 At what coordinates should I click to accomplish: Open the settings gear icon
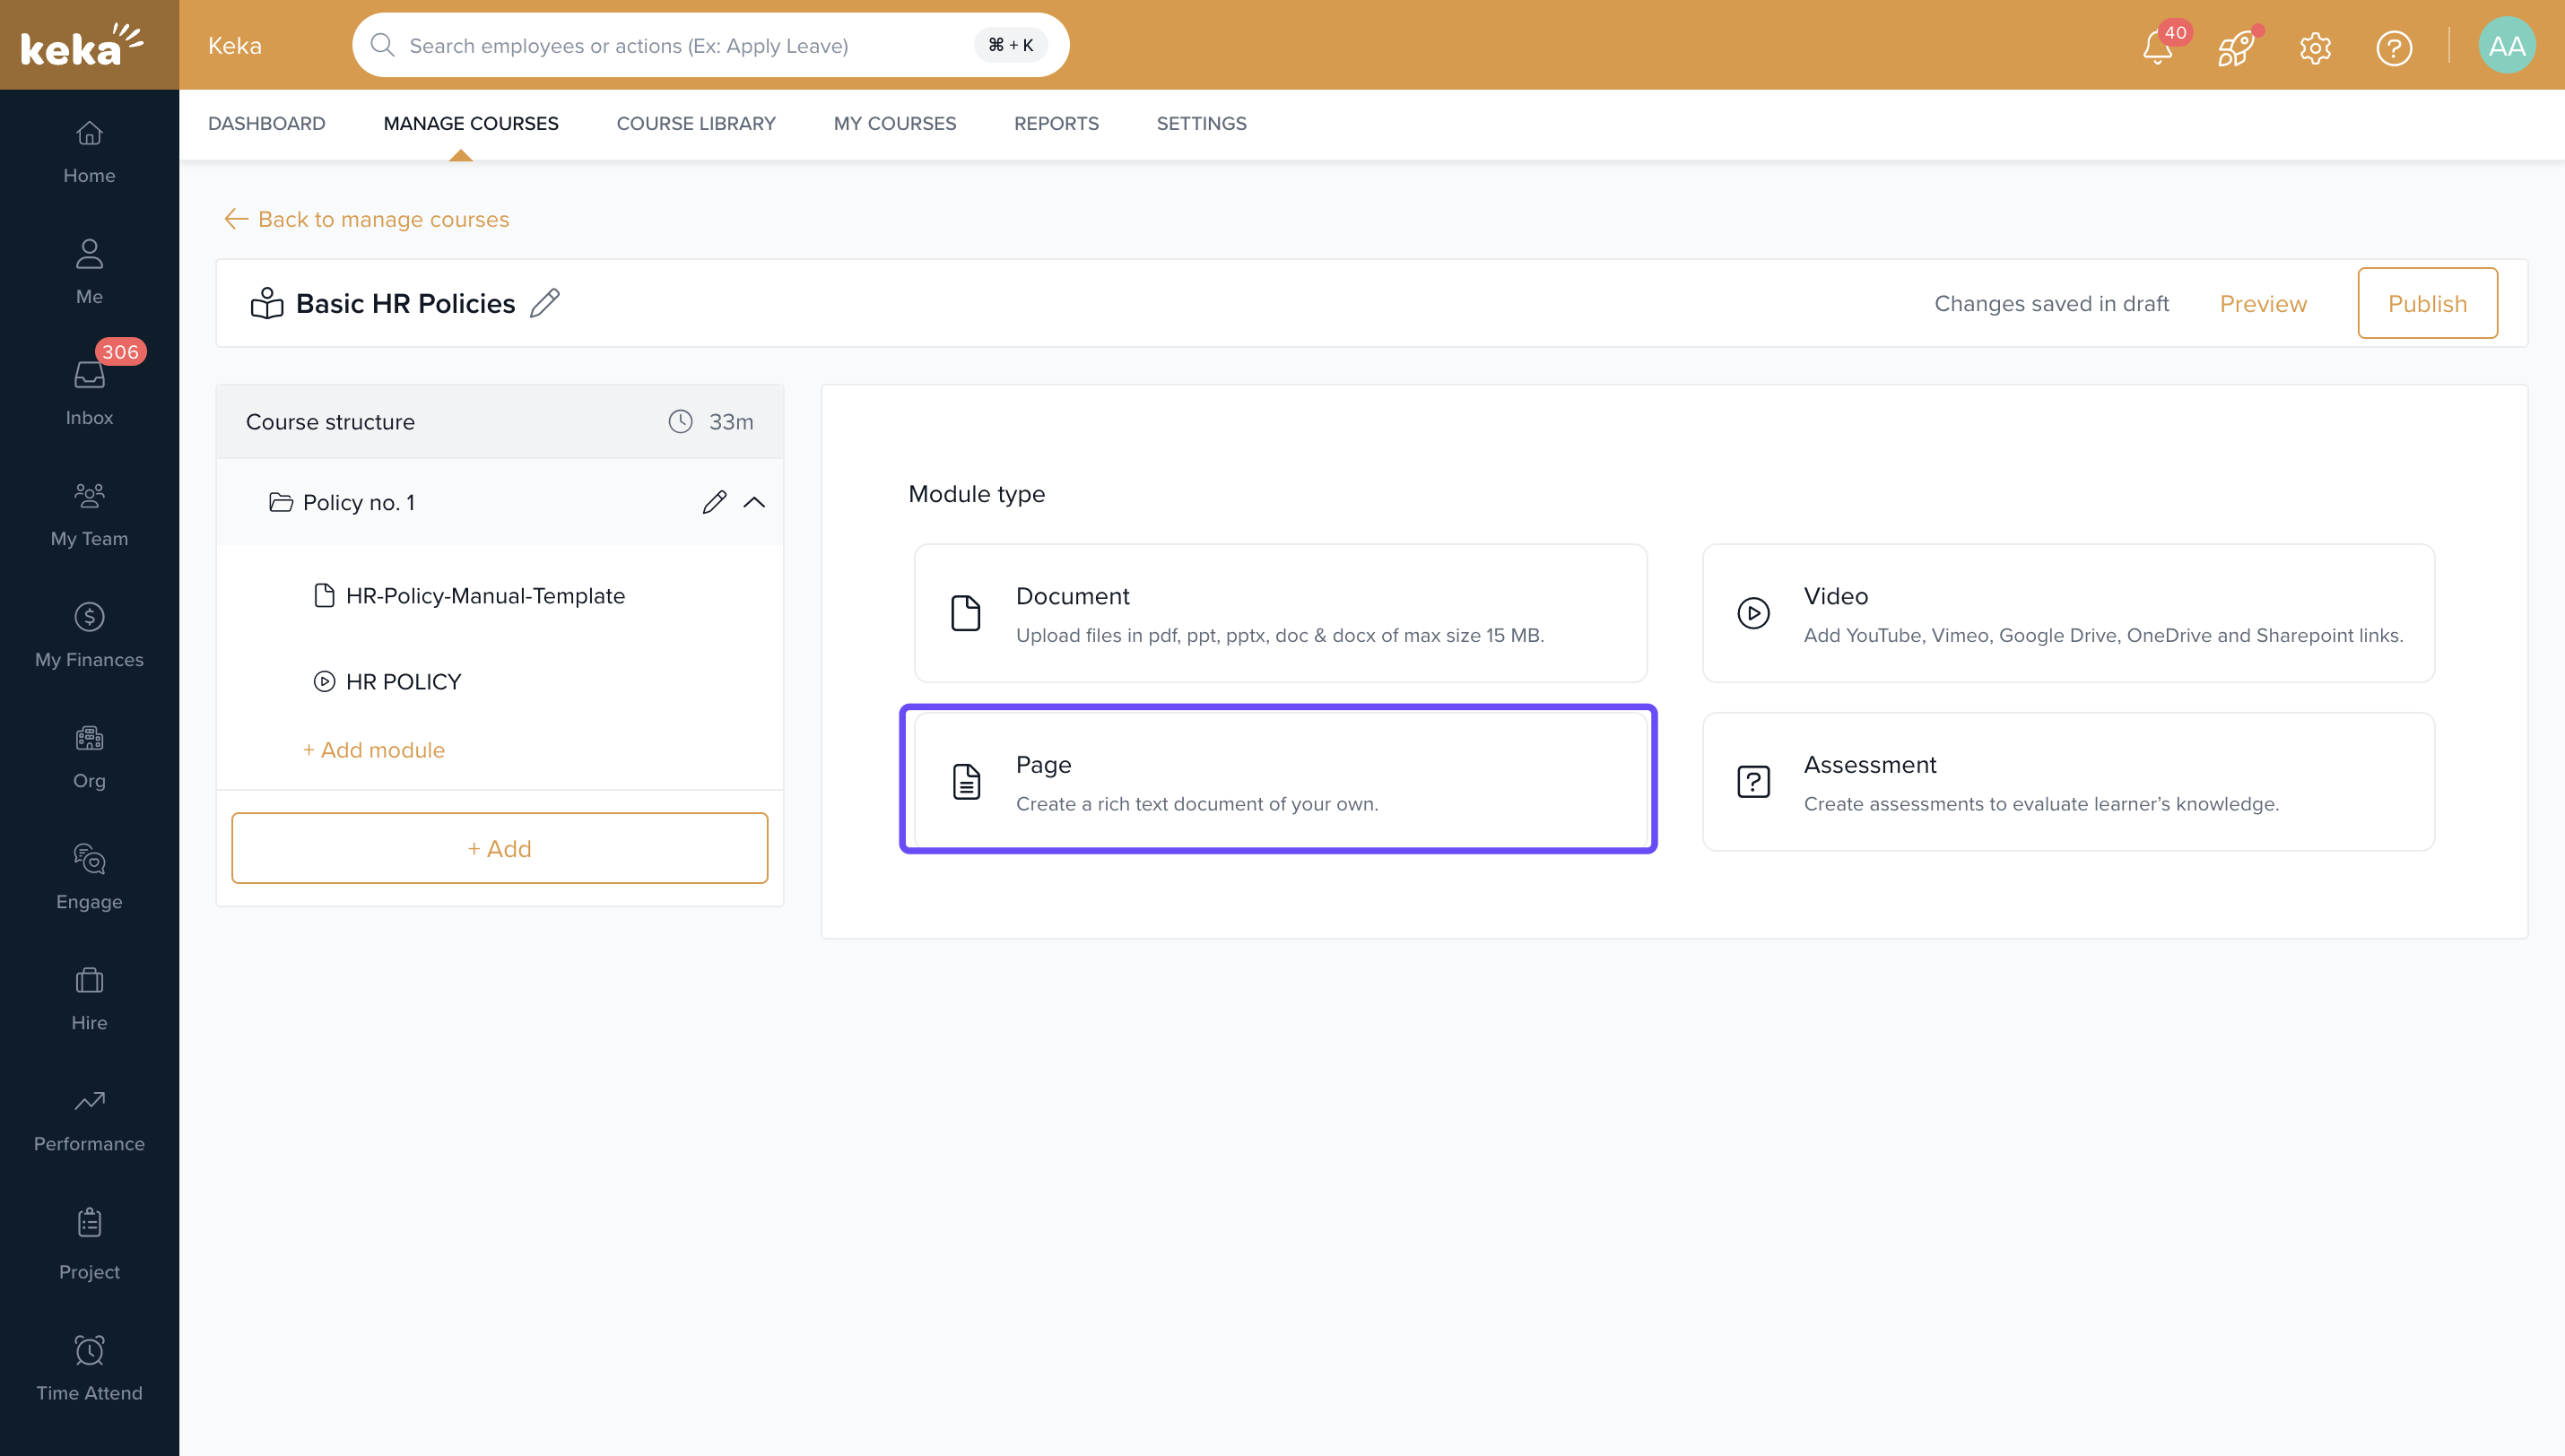pos(2315,47)
